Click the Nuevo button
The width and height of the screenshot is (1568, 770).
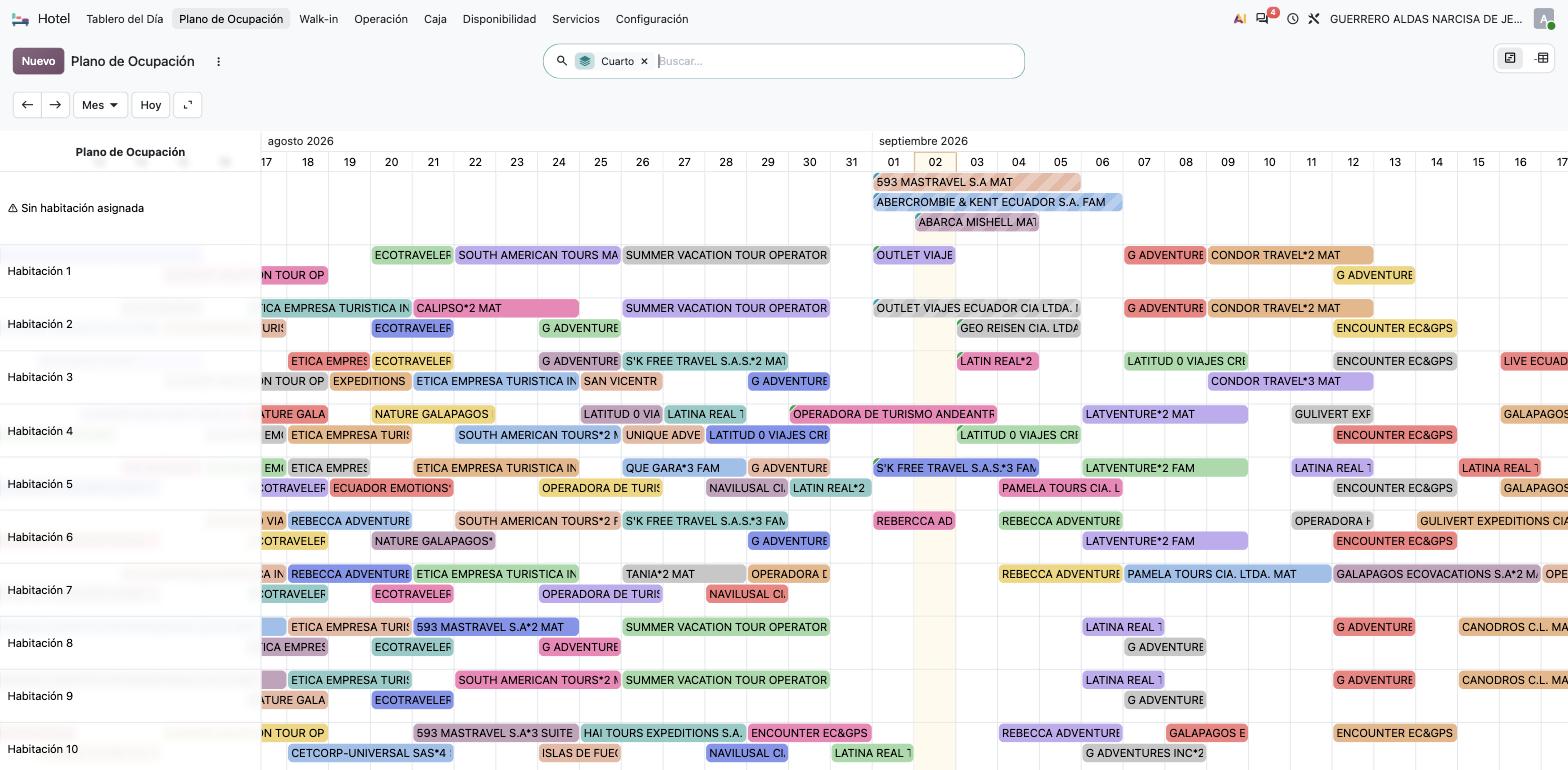tap(38, 61)
